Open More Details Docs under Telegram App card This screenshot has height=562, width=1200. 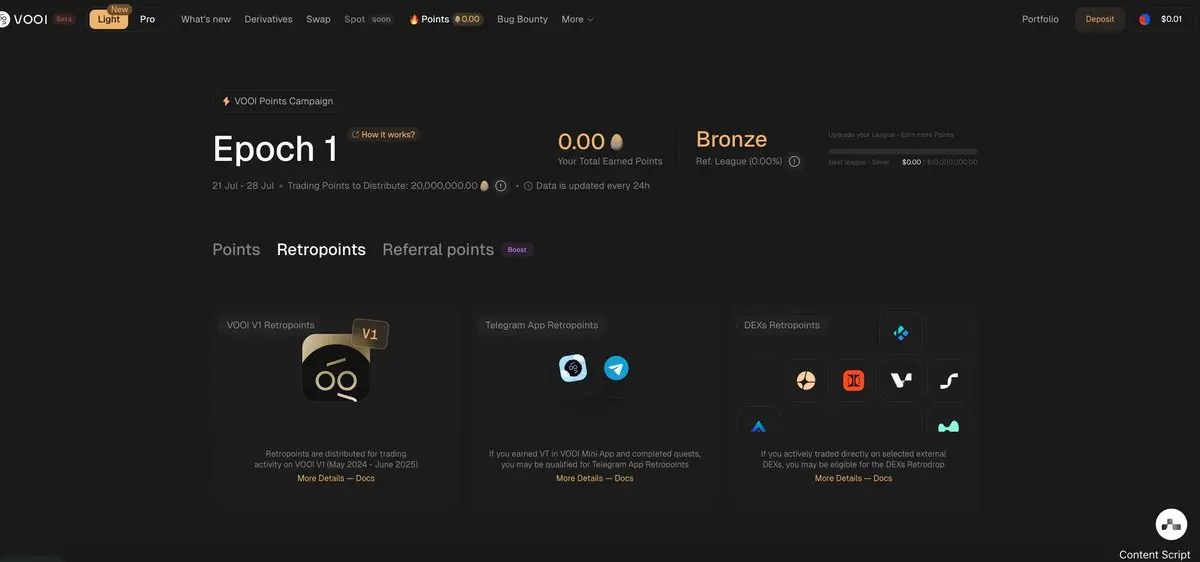[x=595, y=478]
